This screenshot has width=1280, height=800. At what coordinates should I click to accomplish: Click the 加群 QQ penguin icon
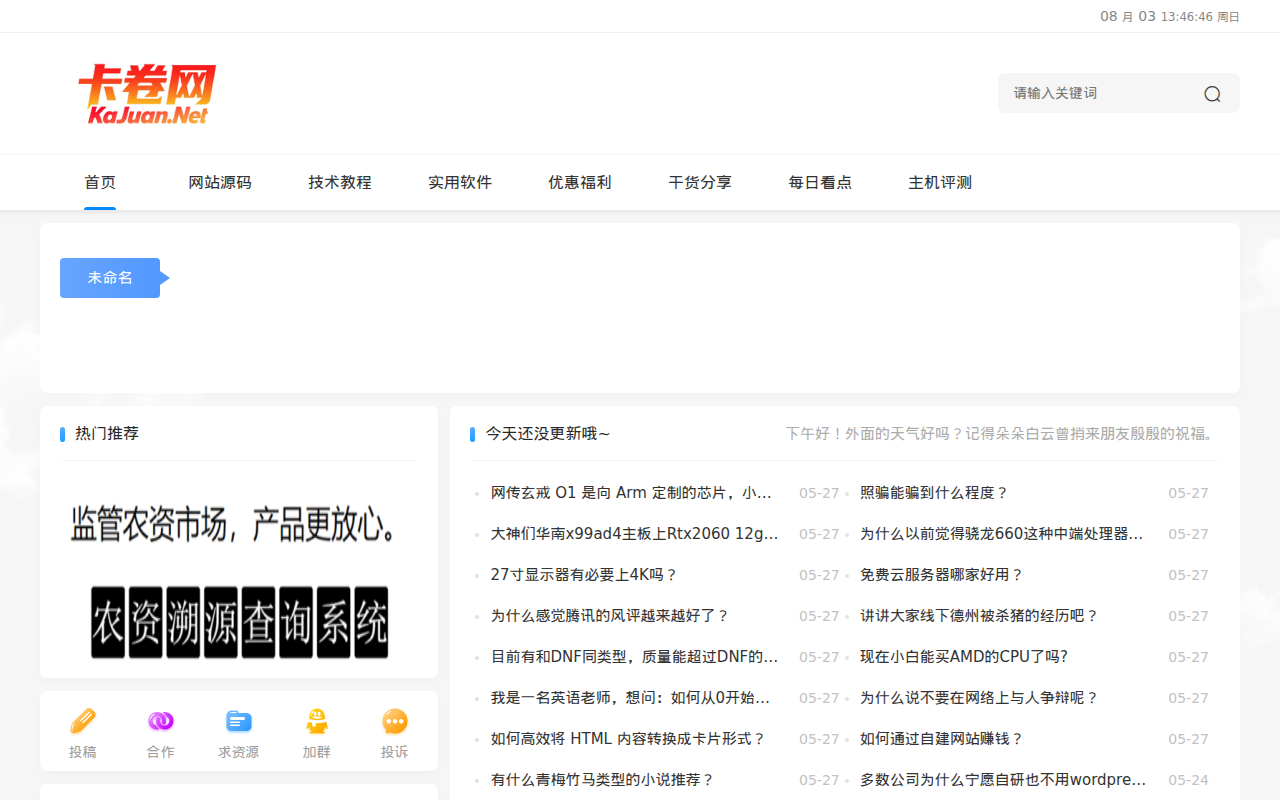316,719
